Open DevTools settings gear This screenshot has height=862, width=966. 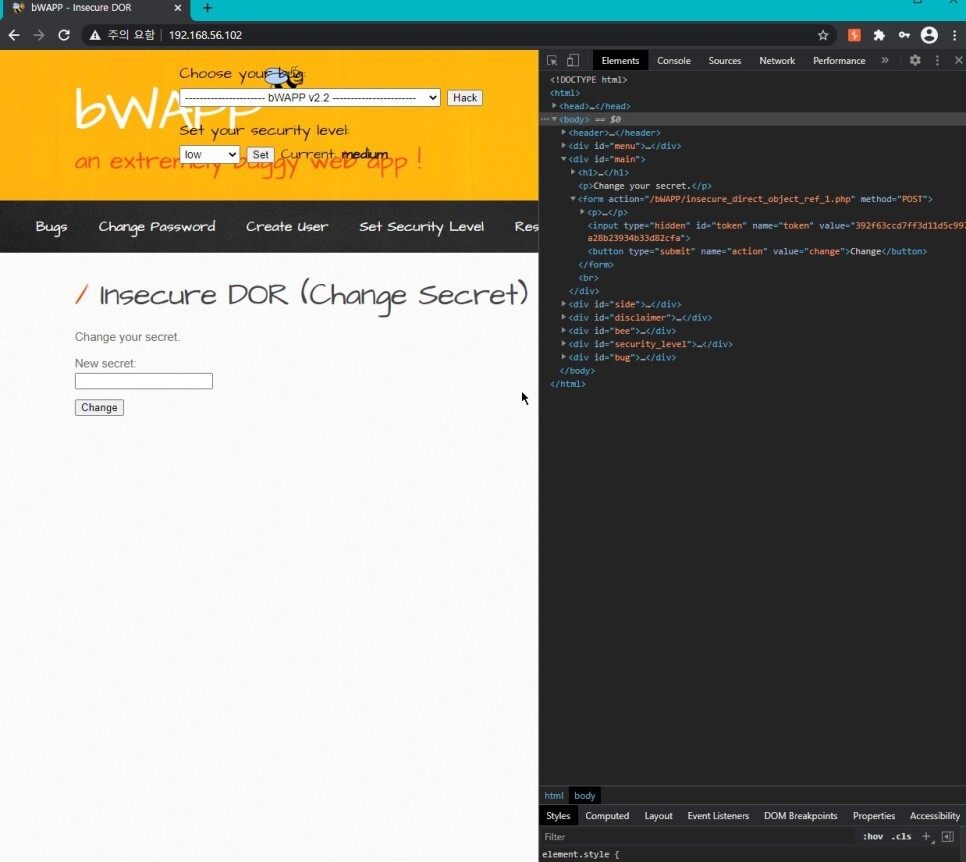[915, 60]
